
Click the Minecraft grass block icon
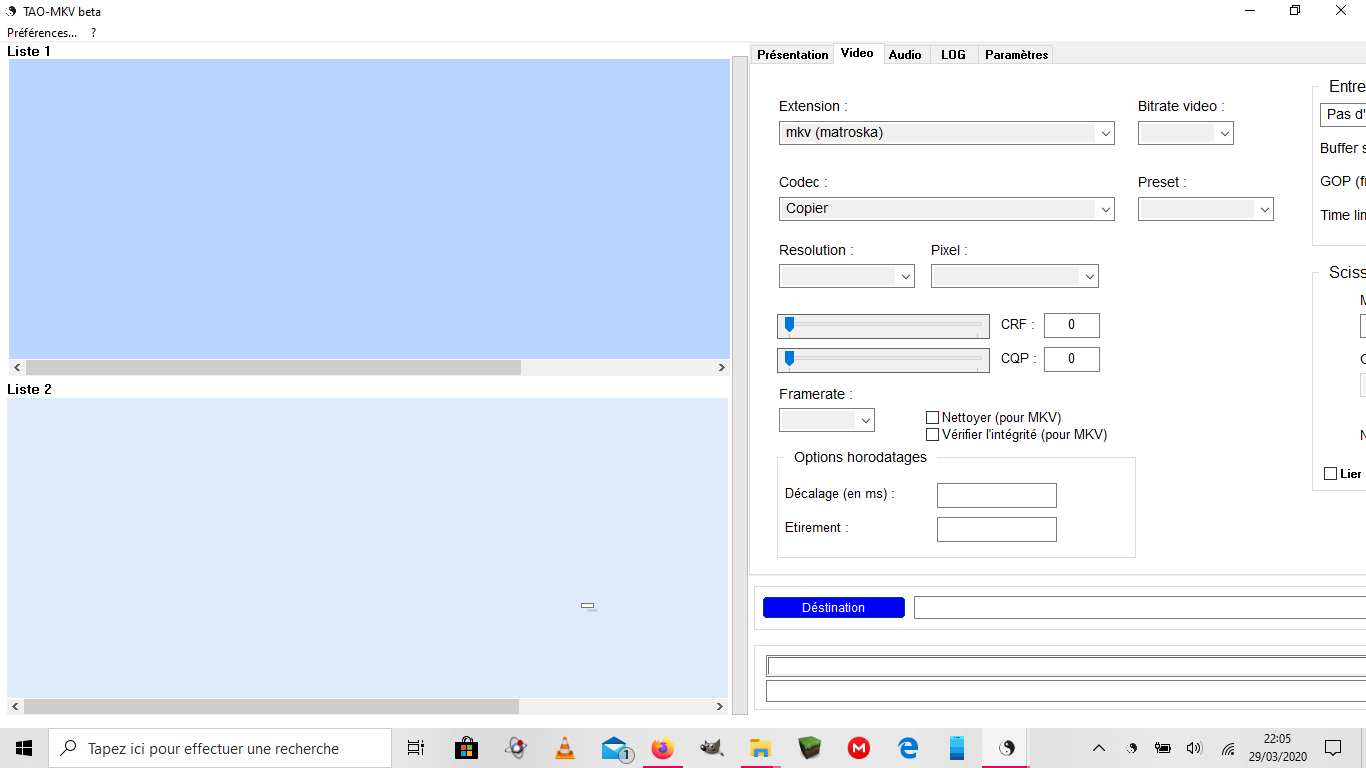(809, 748)
